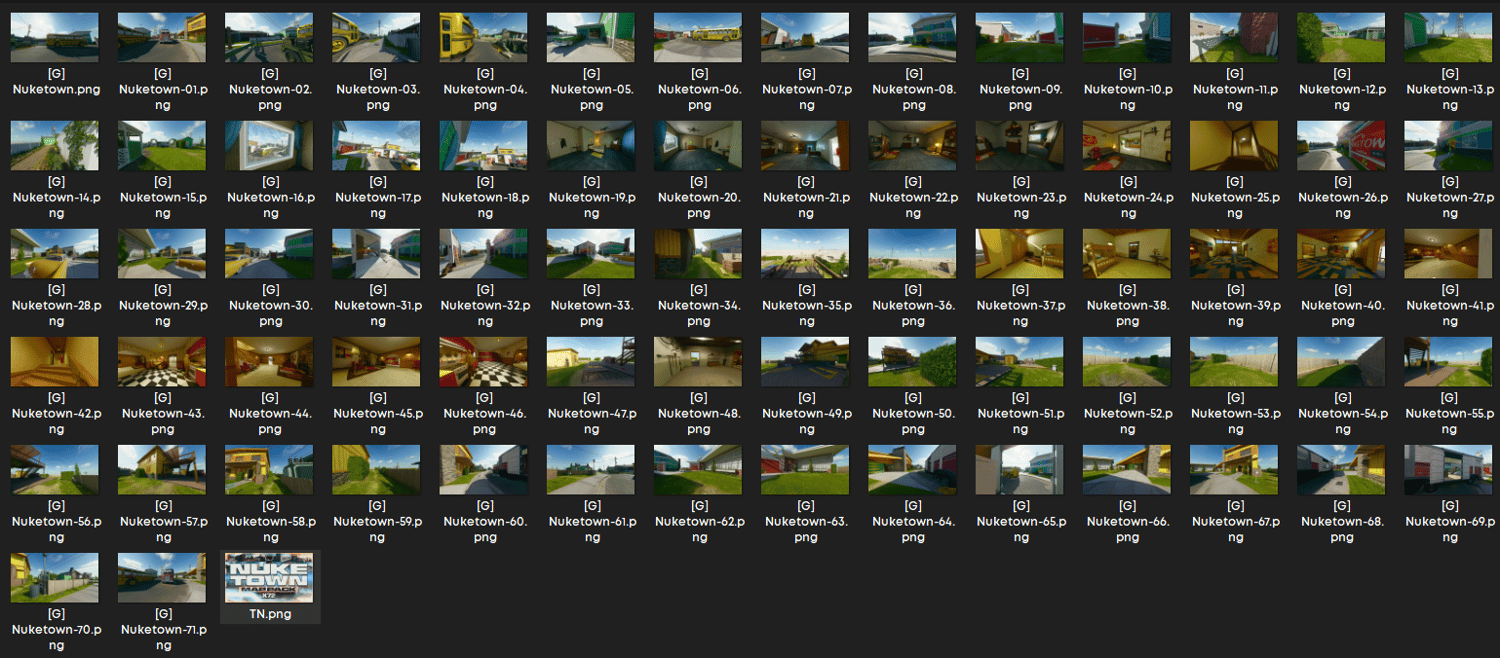Select the [G] Nuketown-52.png thumbnail
The height and width of the screenshot is (658, 1500).
(1127, 362)
